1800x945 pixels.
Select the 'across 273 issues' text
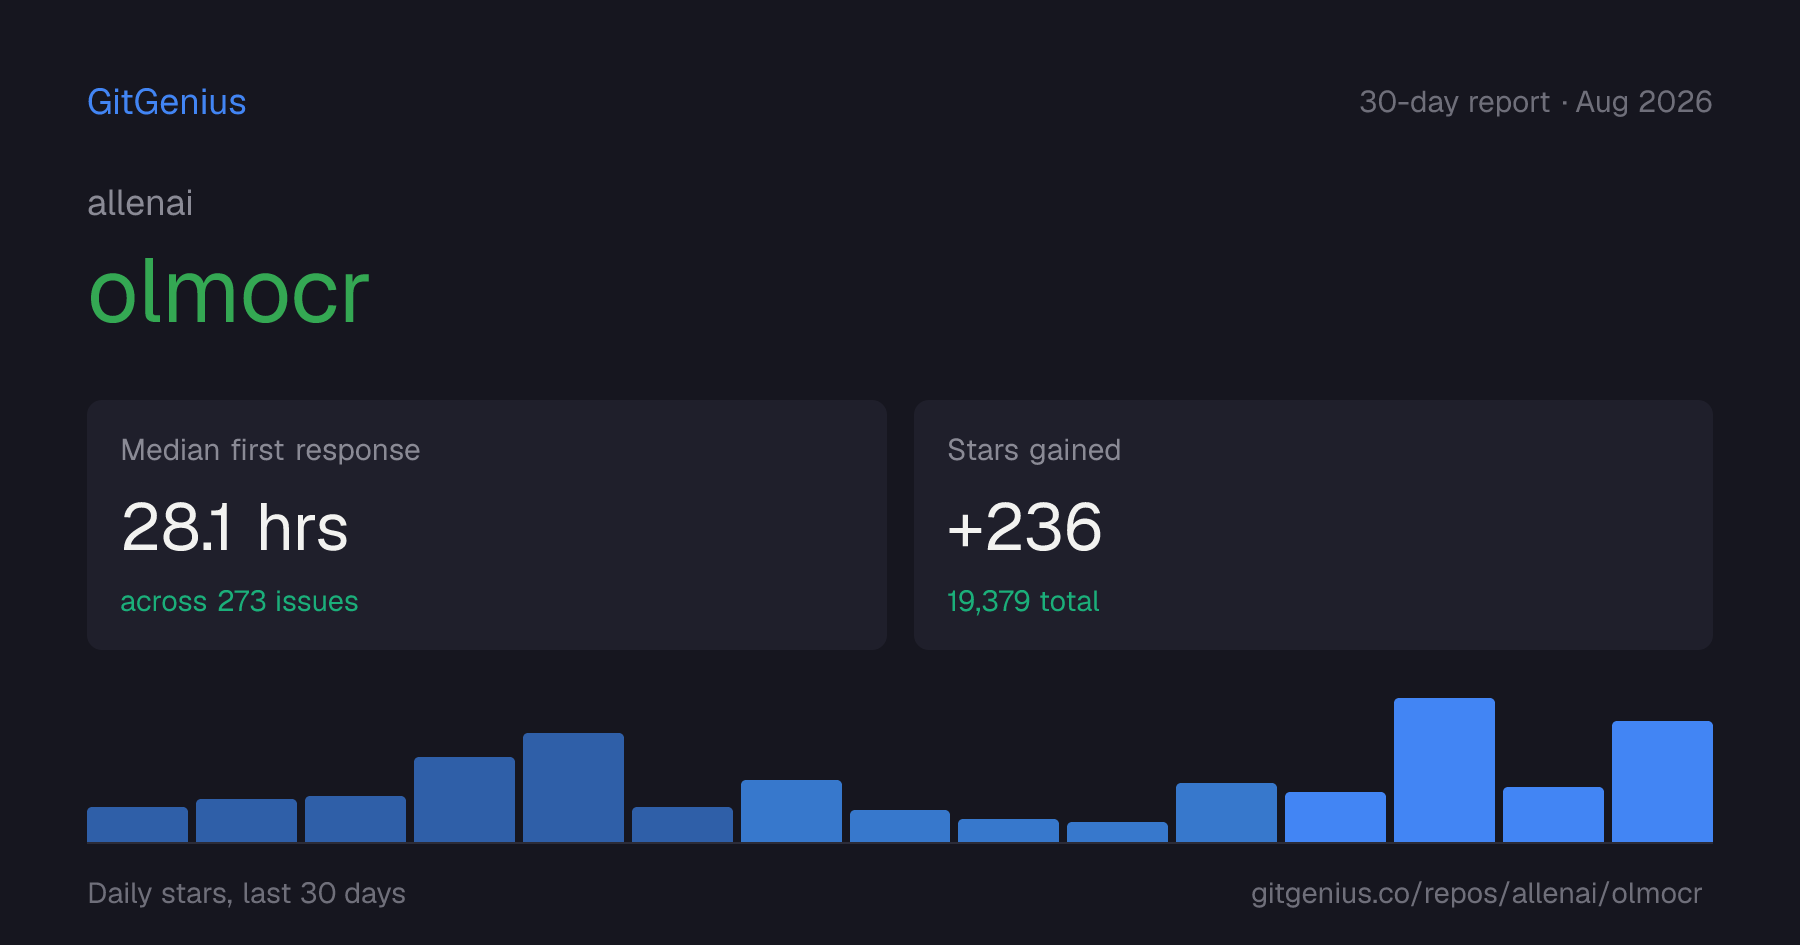click(239, 601)
